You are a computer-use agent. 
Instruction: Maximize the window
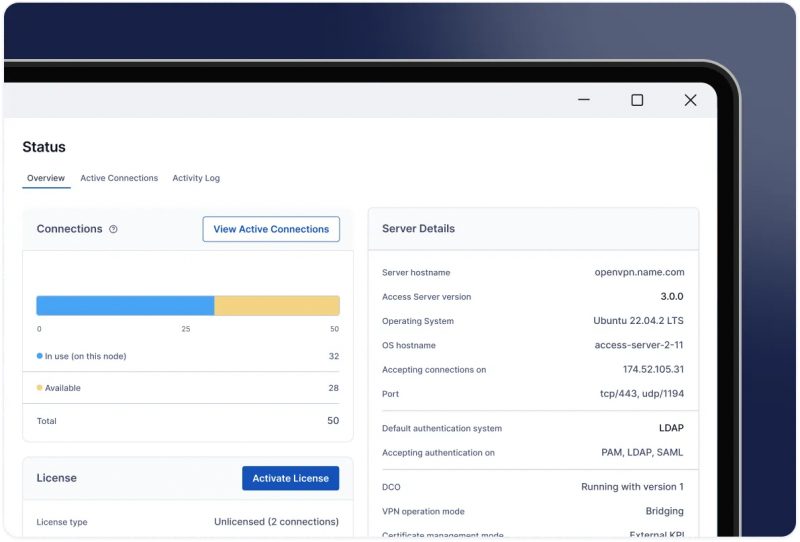pyautogui.click(x=637, y=100)
